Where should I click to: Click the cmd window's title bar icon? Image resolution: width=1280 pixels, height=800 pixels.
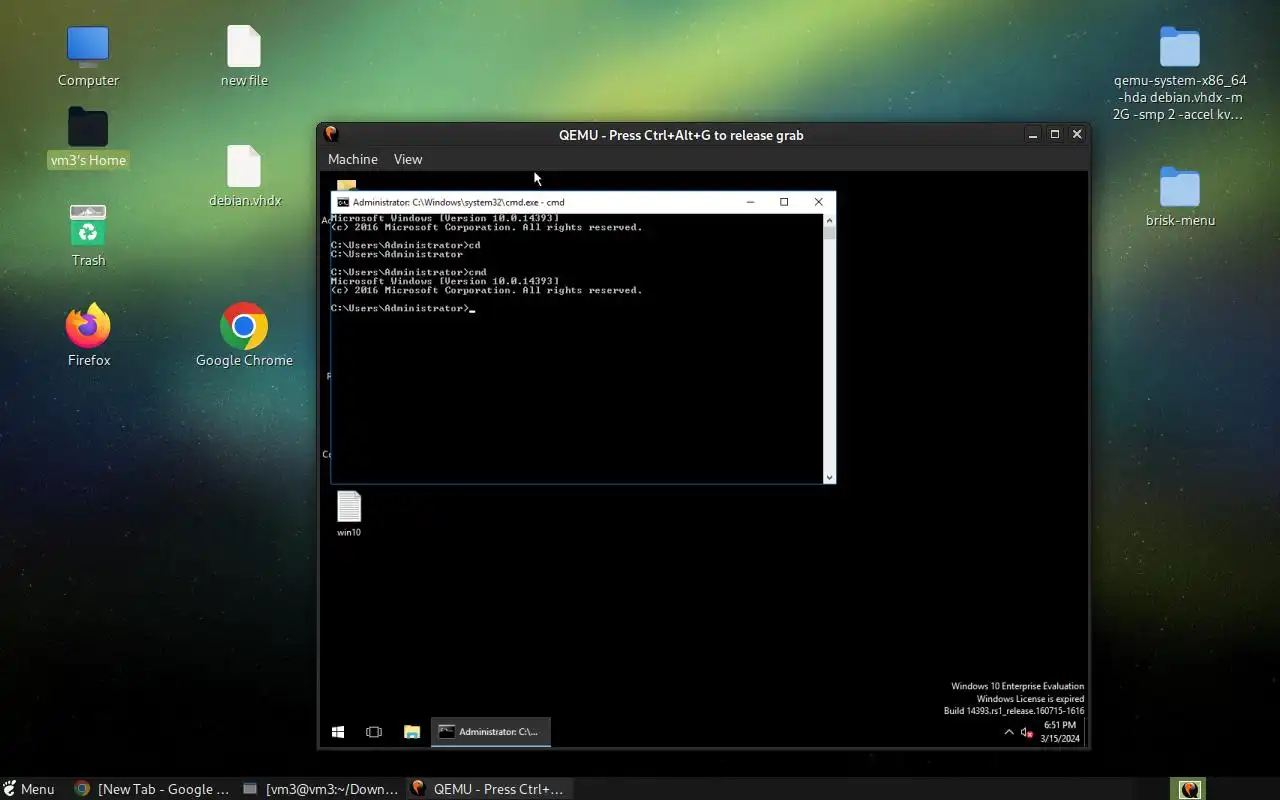[342, 202]
